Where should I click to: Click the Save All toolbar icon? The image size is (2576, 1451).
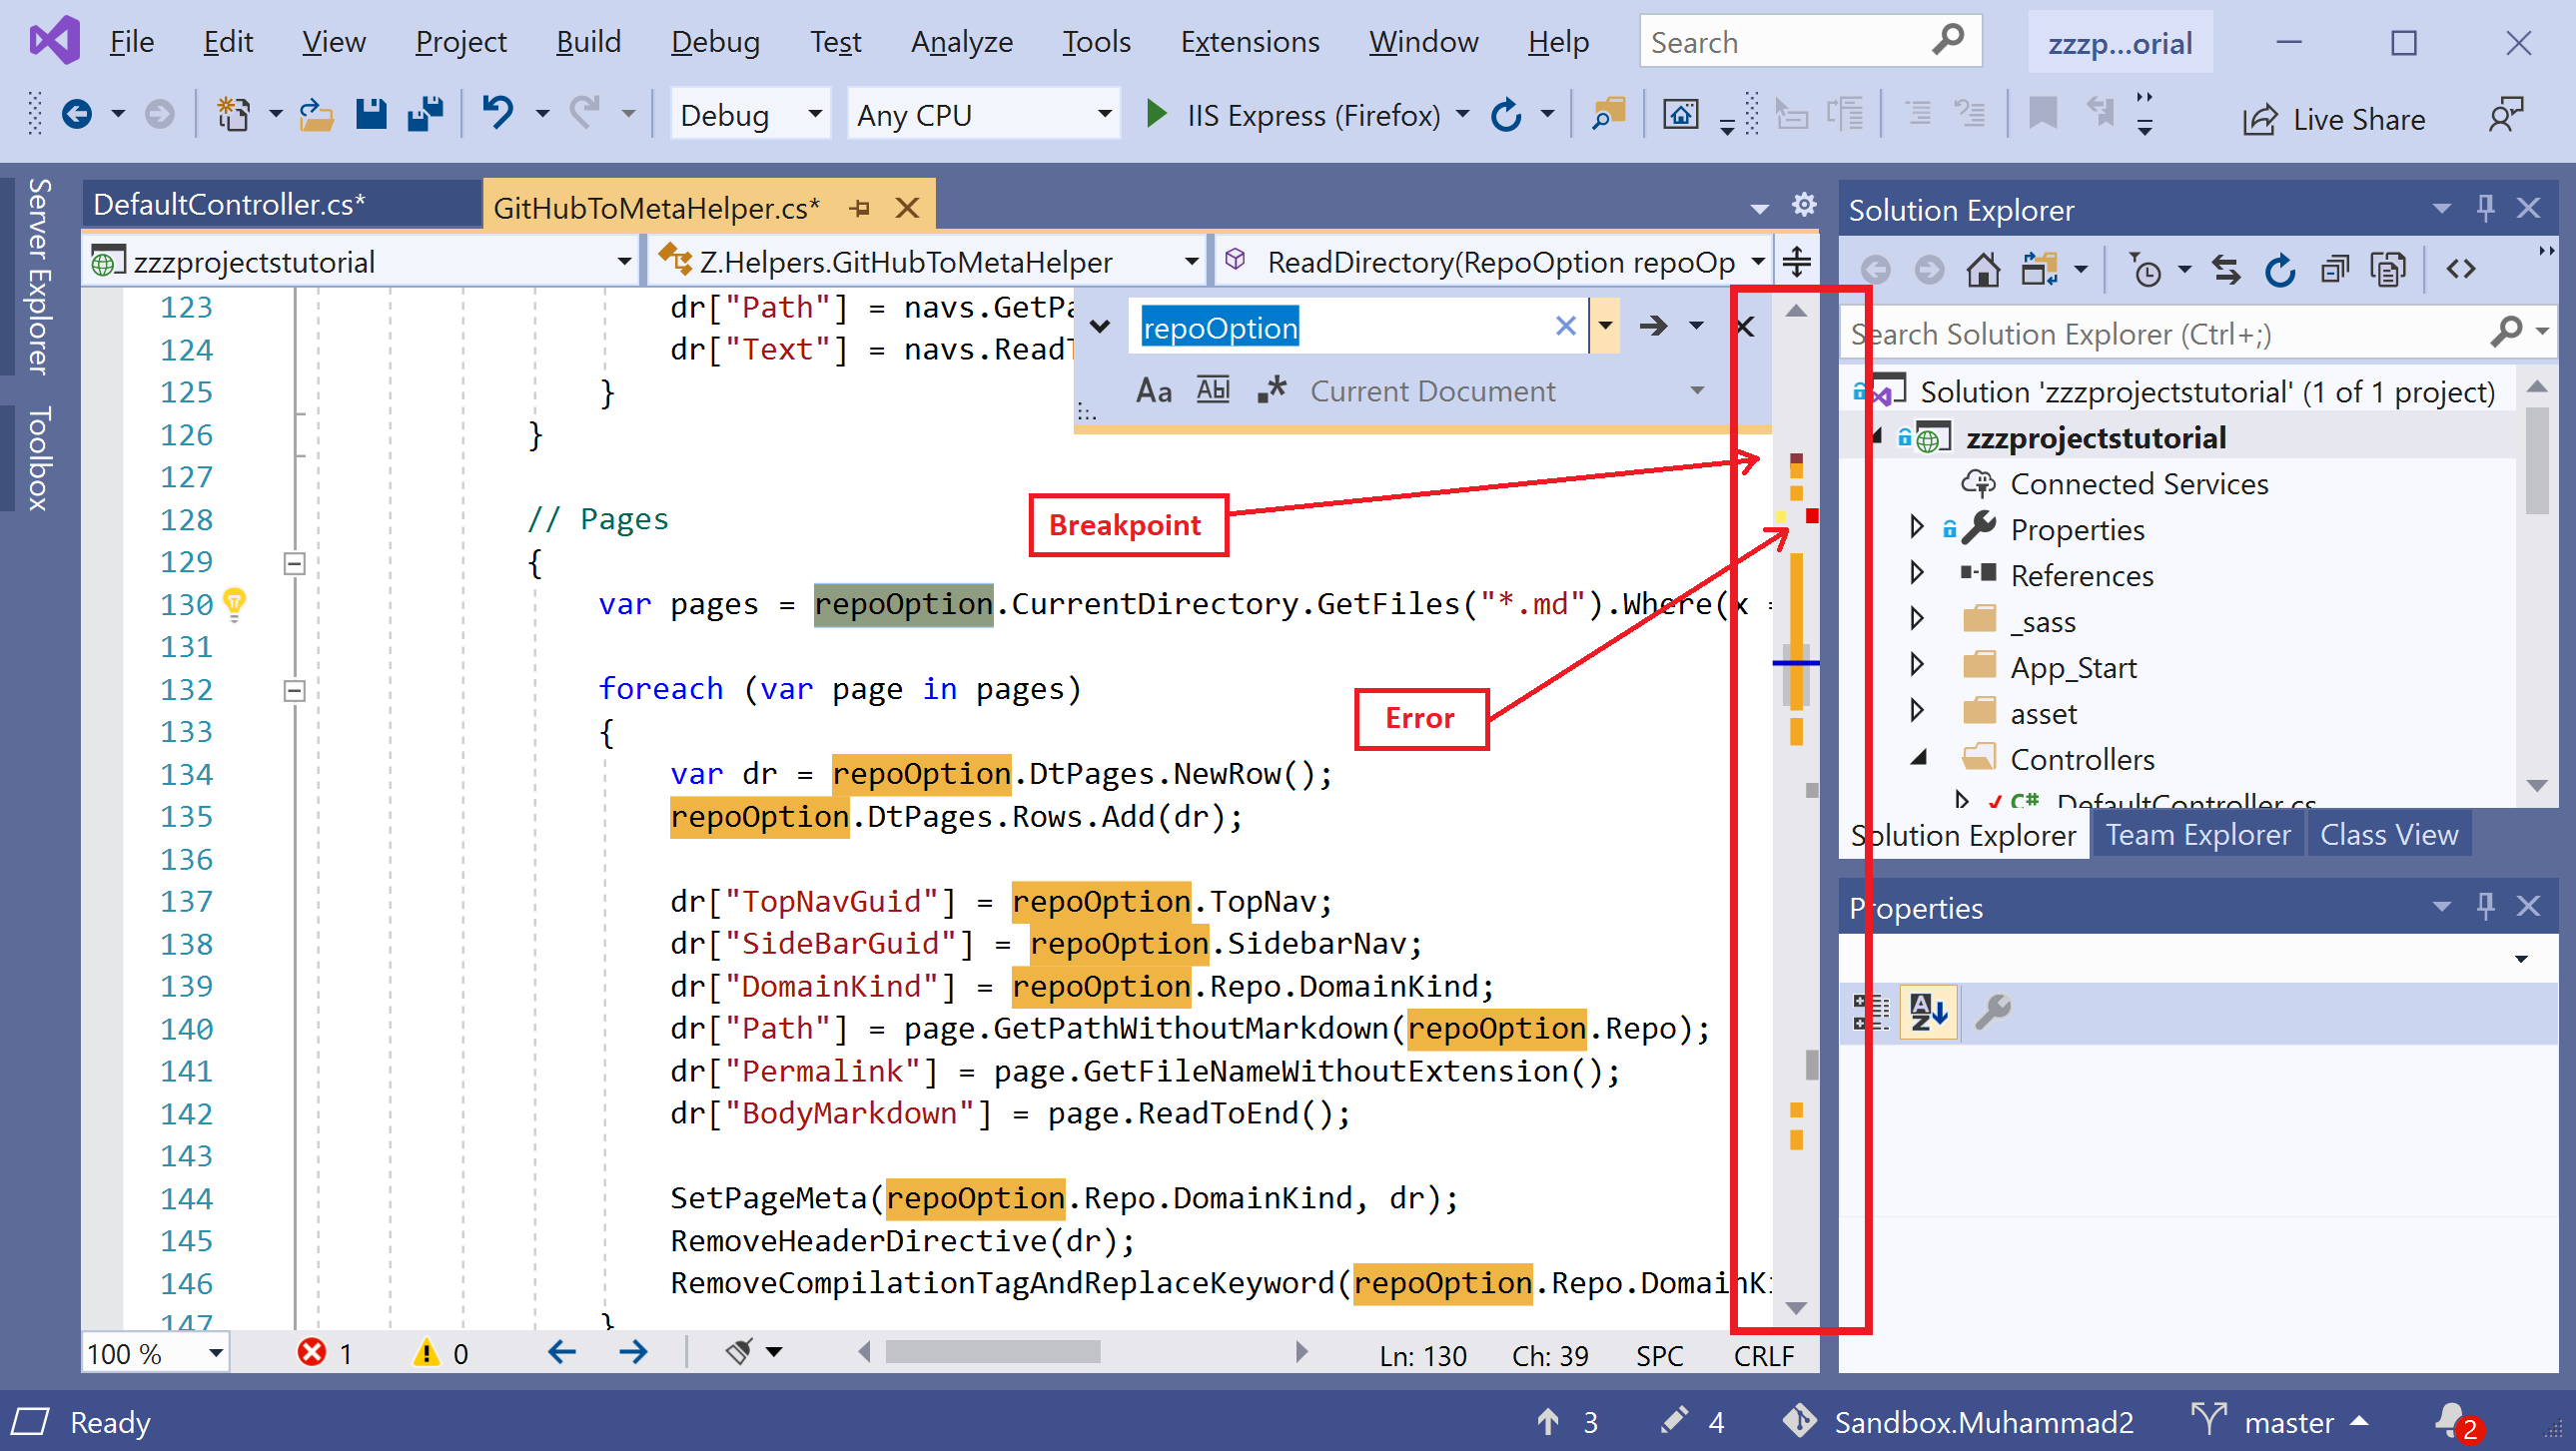425,114
